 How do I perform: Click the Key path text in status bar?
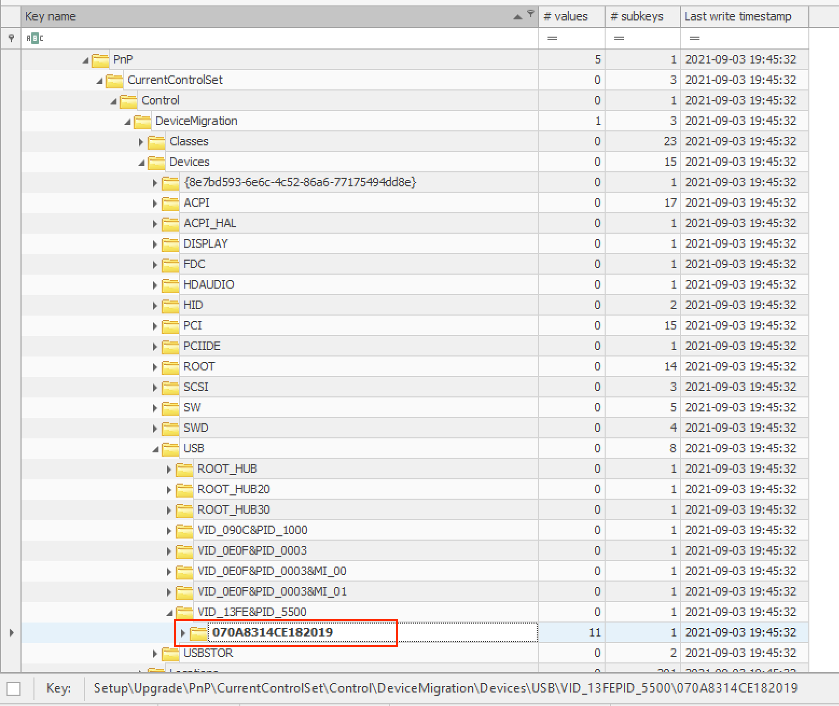tap(446, 688)
